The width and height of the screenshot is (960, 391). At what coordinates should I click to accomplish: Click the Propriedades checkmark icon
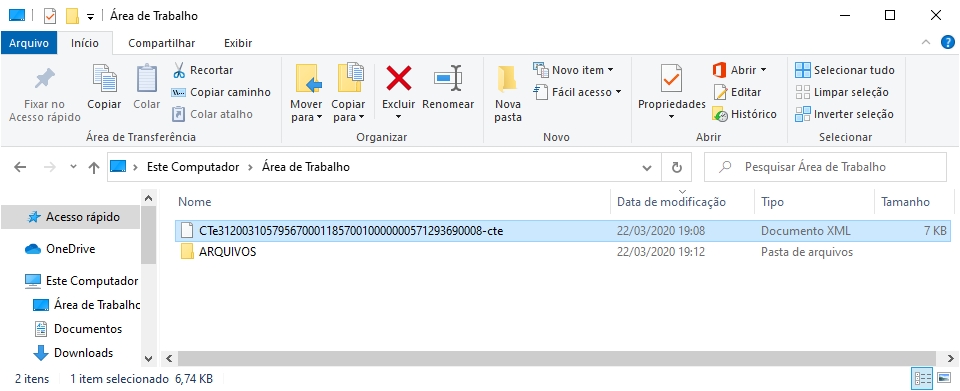click(x=672, y=78)
